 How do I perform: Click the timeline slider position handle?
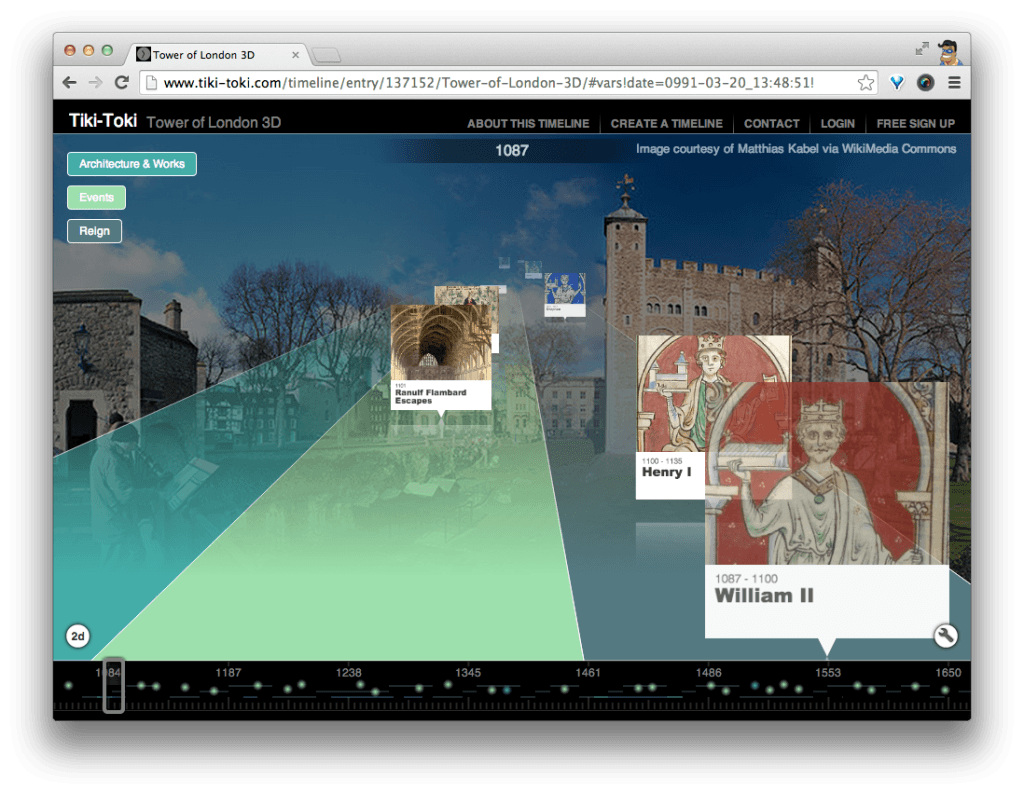click(114, 685)
